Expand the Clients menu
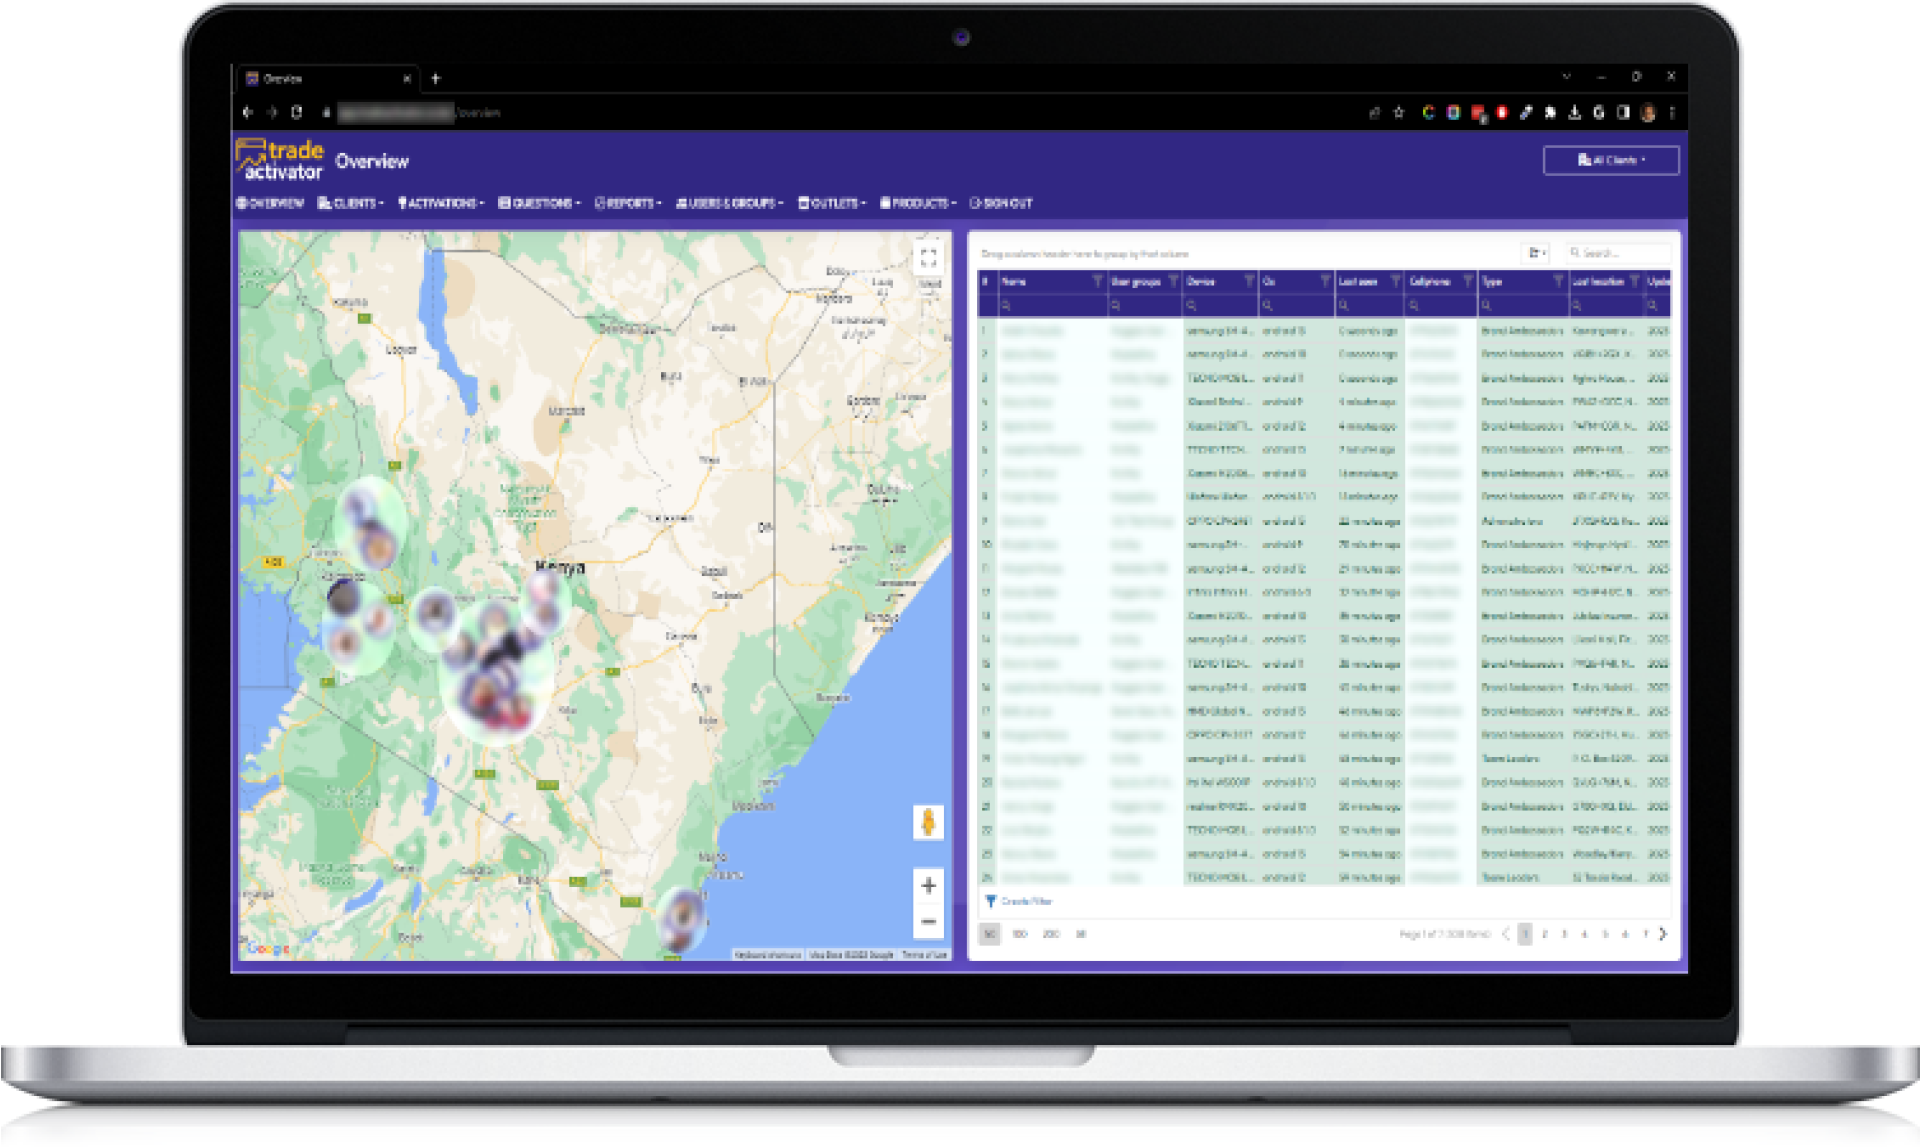 [351, 203]
